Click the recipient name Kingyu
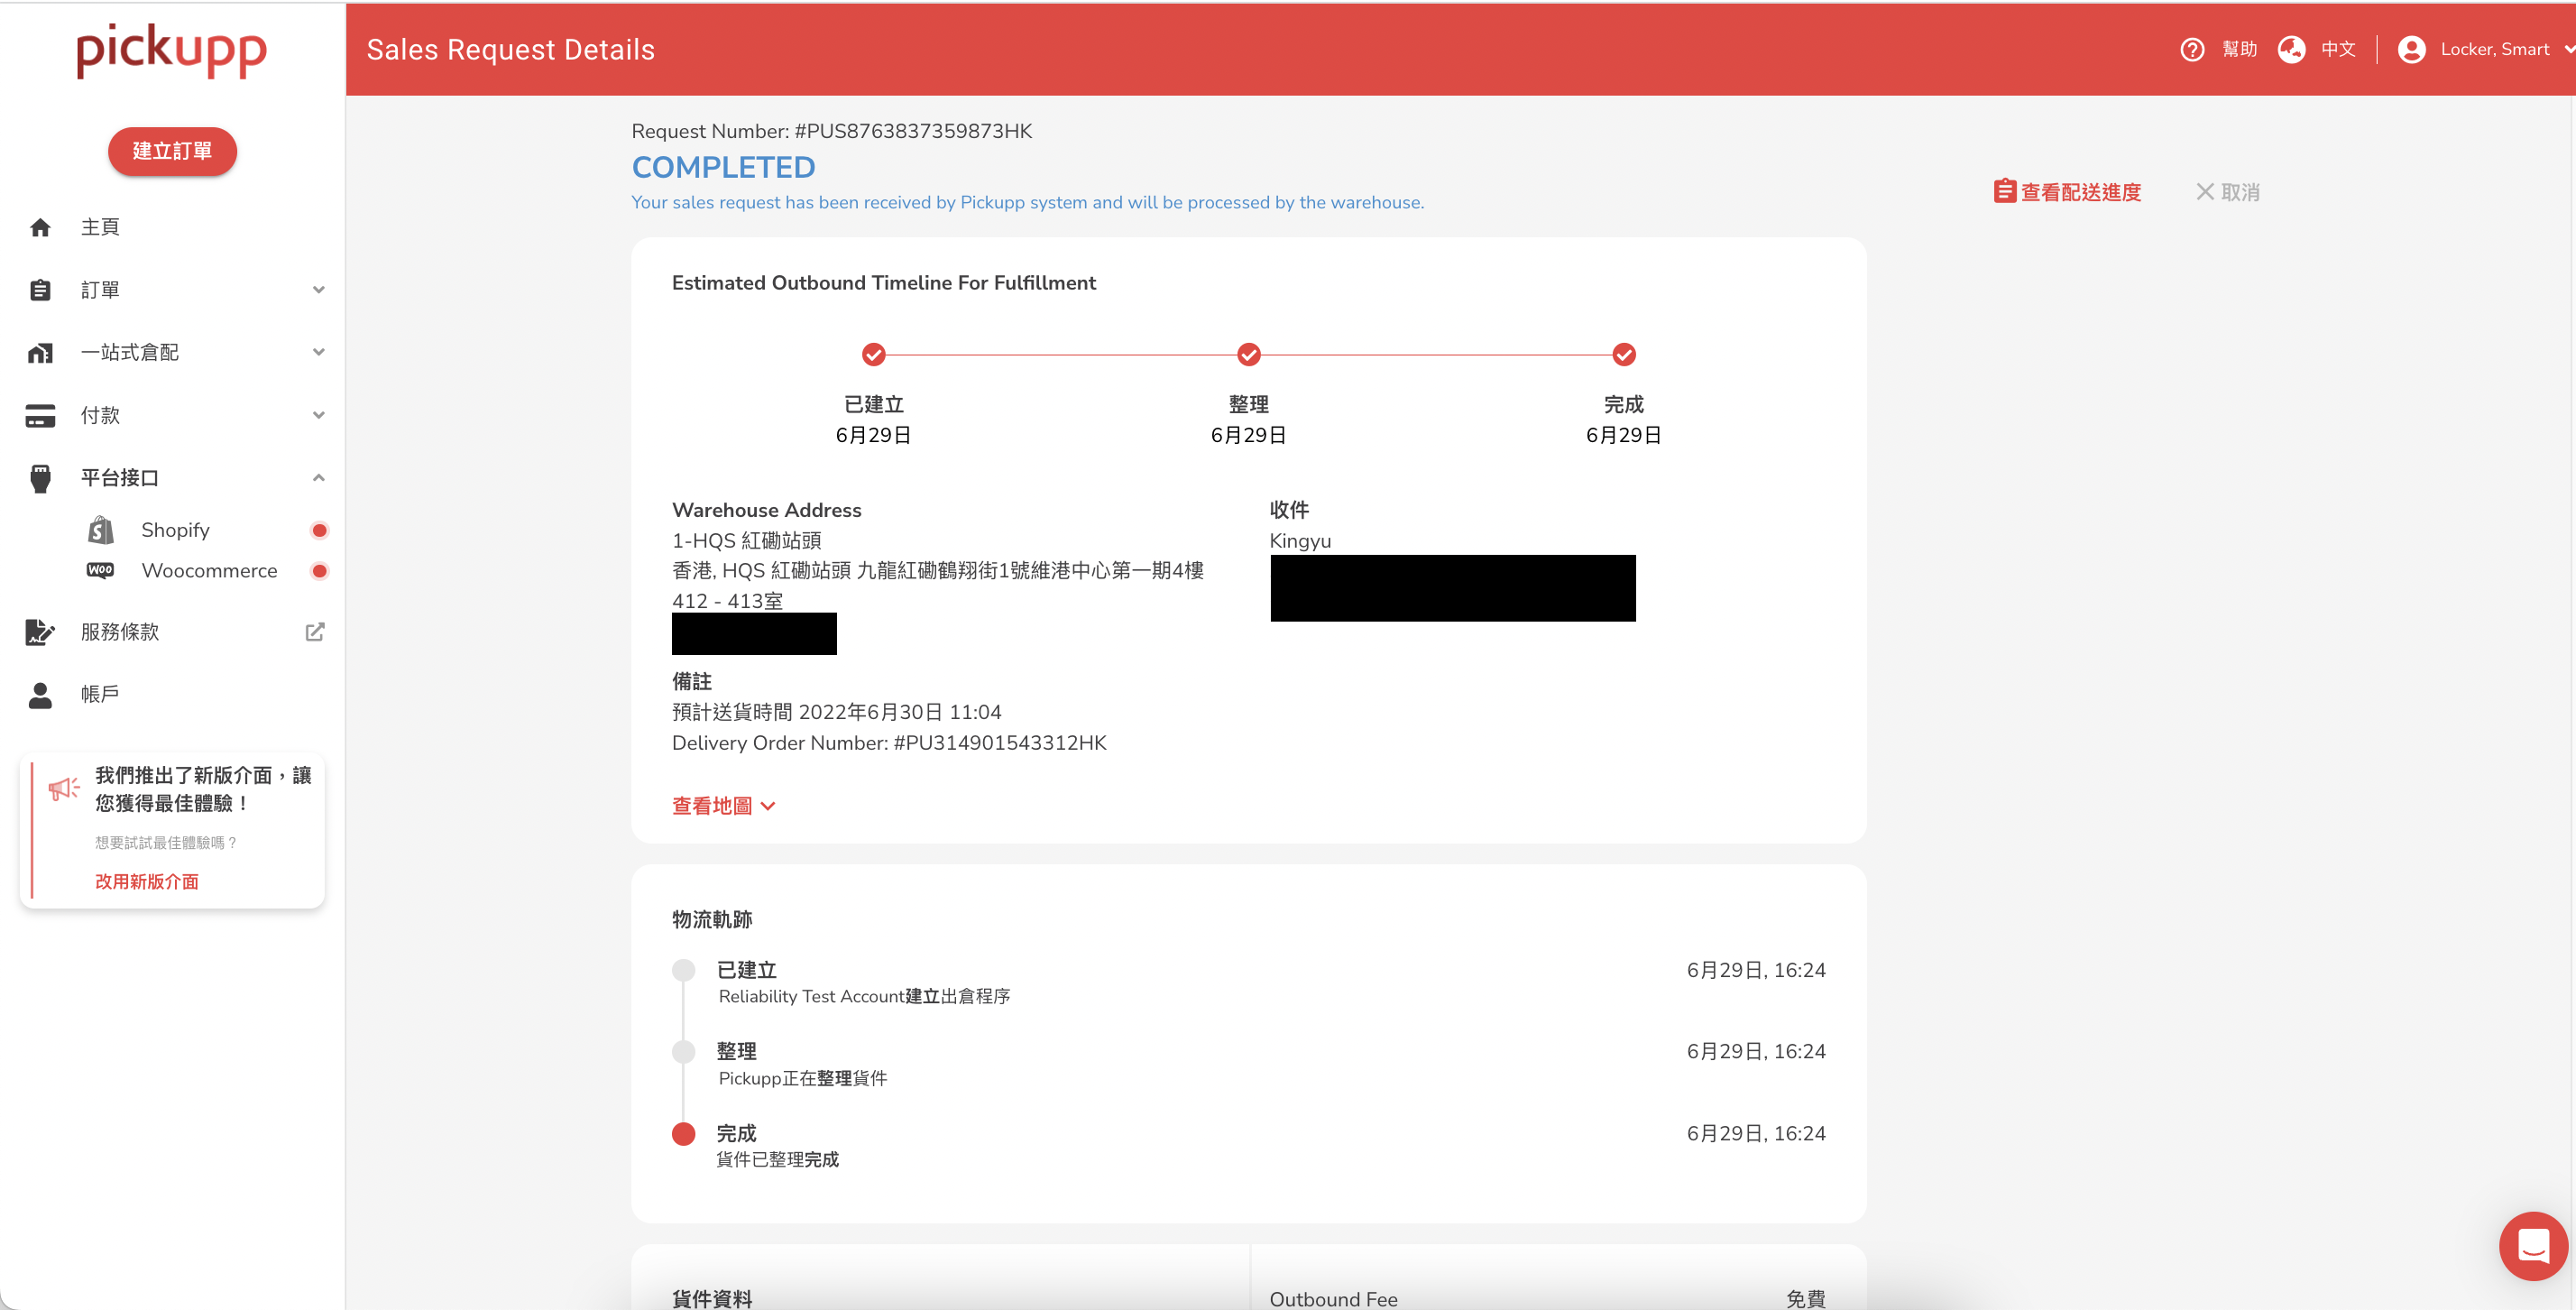Image resolution: width=2576 pixels, height=1310 pixels. tap(1300, 541)
